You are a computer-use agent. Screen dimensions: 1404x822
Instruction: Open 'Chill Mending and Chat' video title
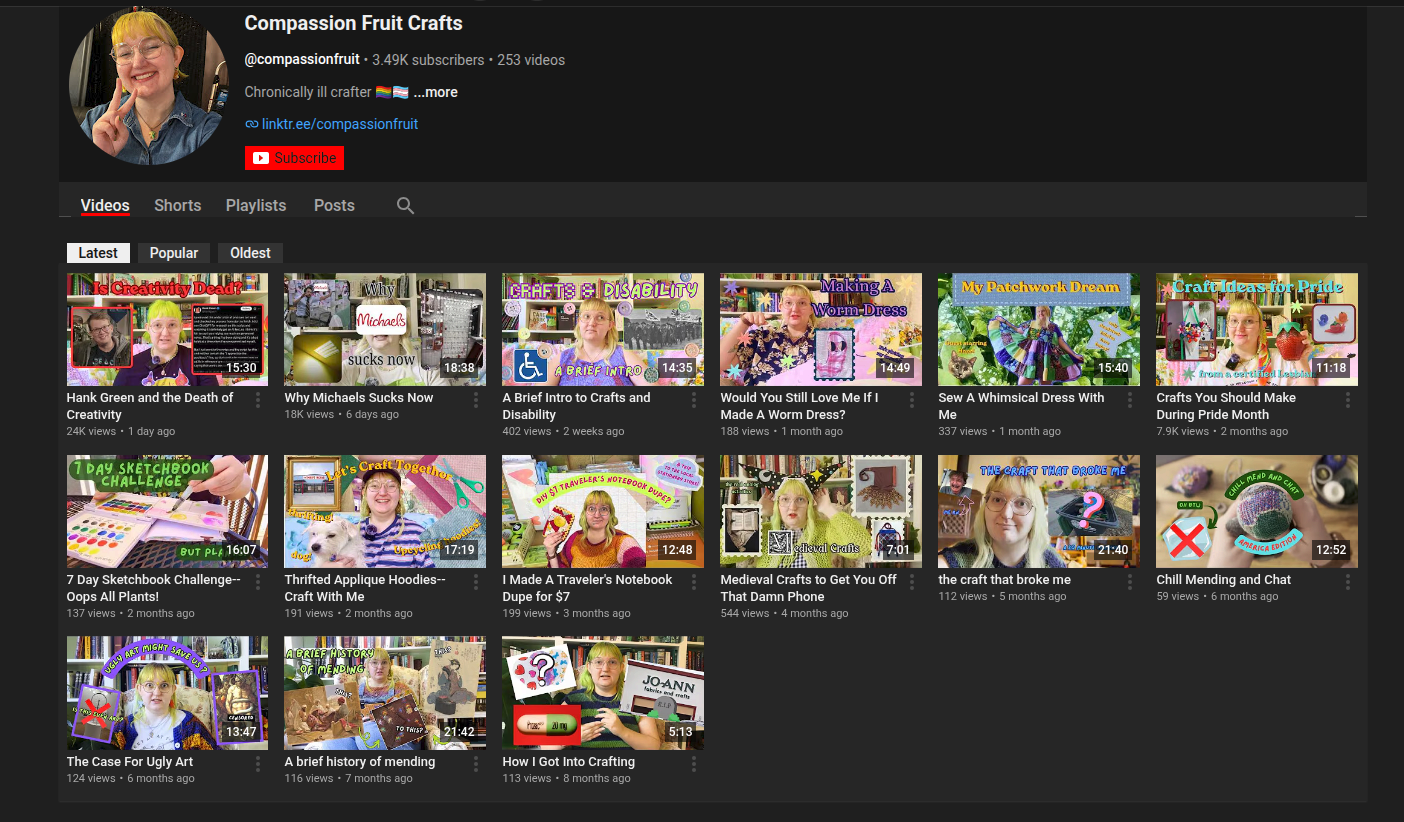pyautogui.click(x=1224, y=580)
